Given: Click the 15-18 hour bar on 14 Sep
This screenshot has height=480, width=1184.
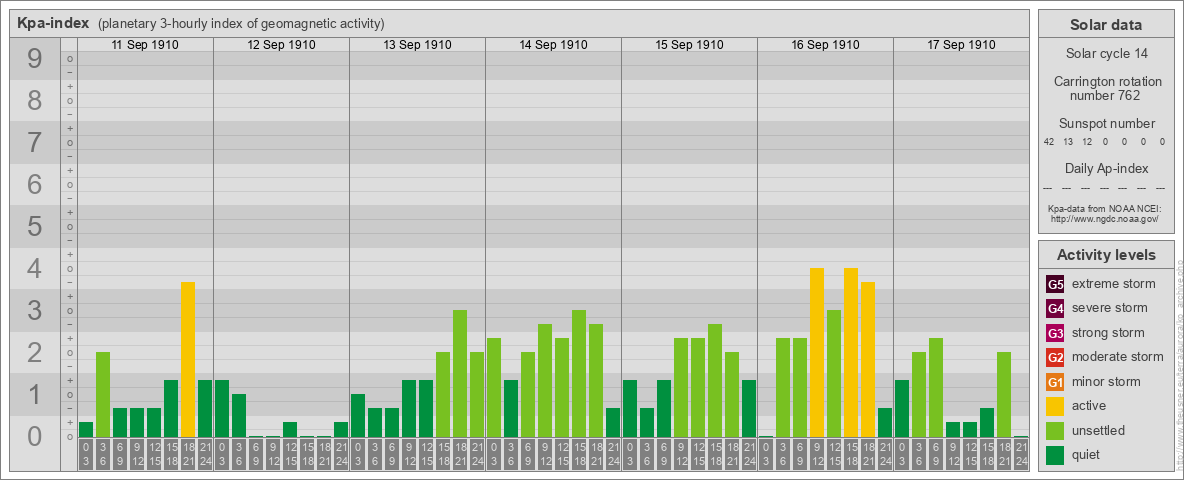Looking at the screenshot, I should click(578, 374).
